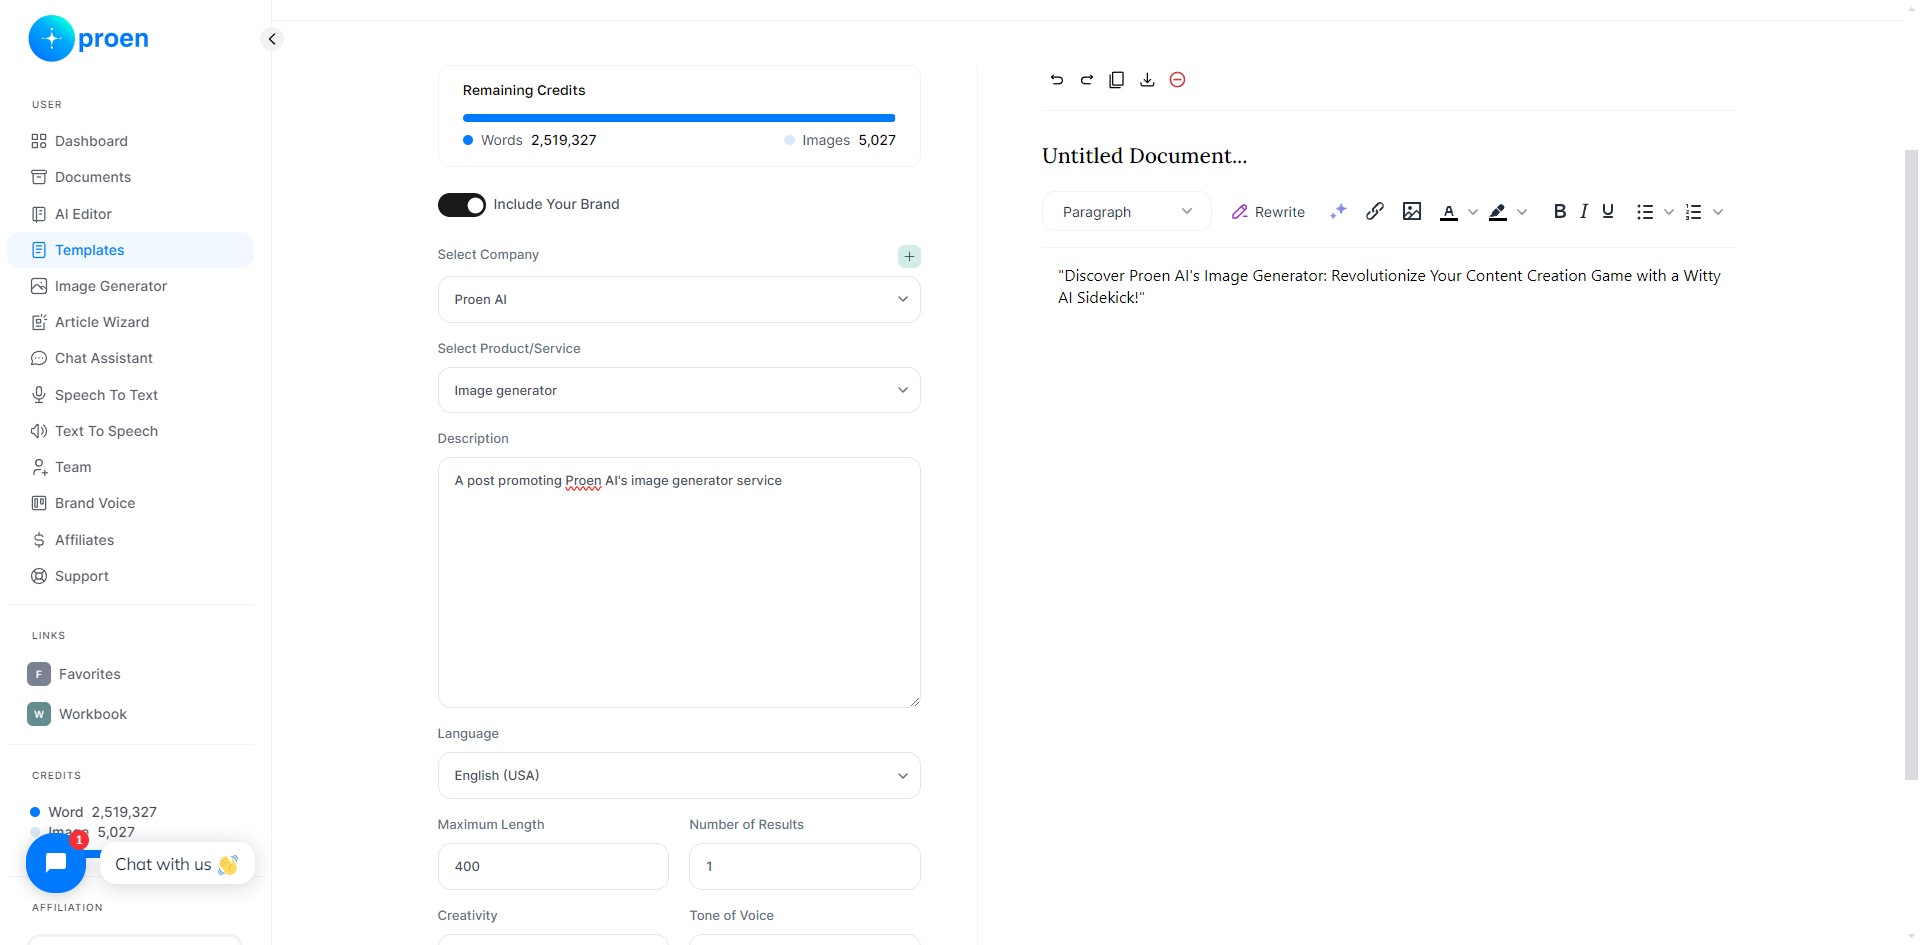
Task: Click the remaining credits progress bar
Action: click(679, 118)
